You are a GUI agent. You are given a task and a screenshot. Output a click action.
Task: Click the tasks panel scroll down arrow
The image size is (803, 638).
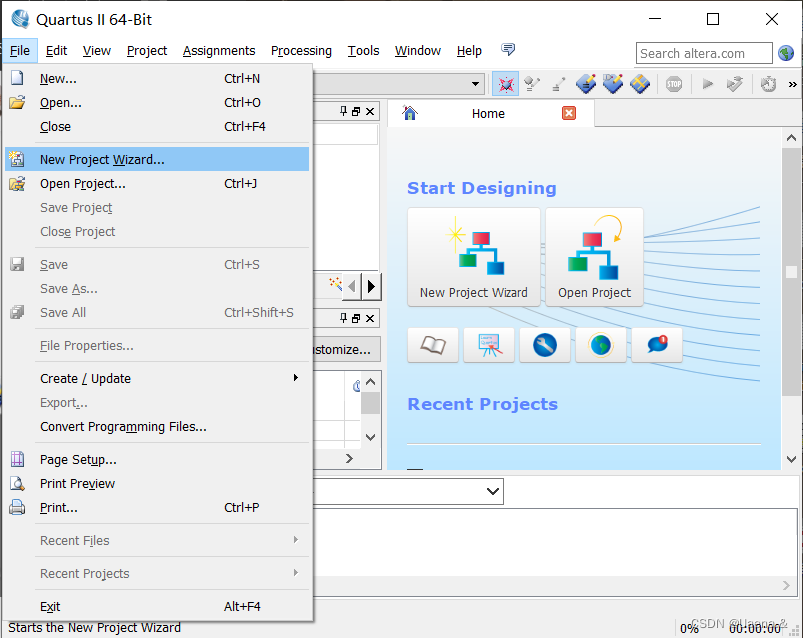click(371, 437)
